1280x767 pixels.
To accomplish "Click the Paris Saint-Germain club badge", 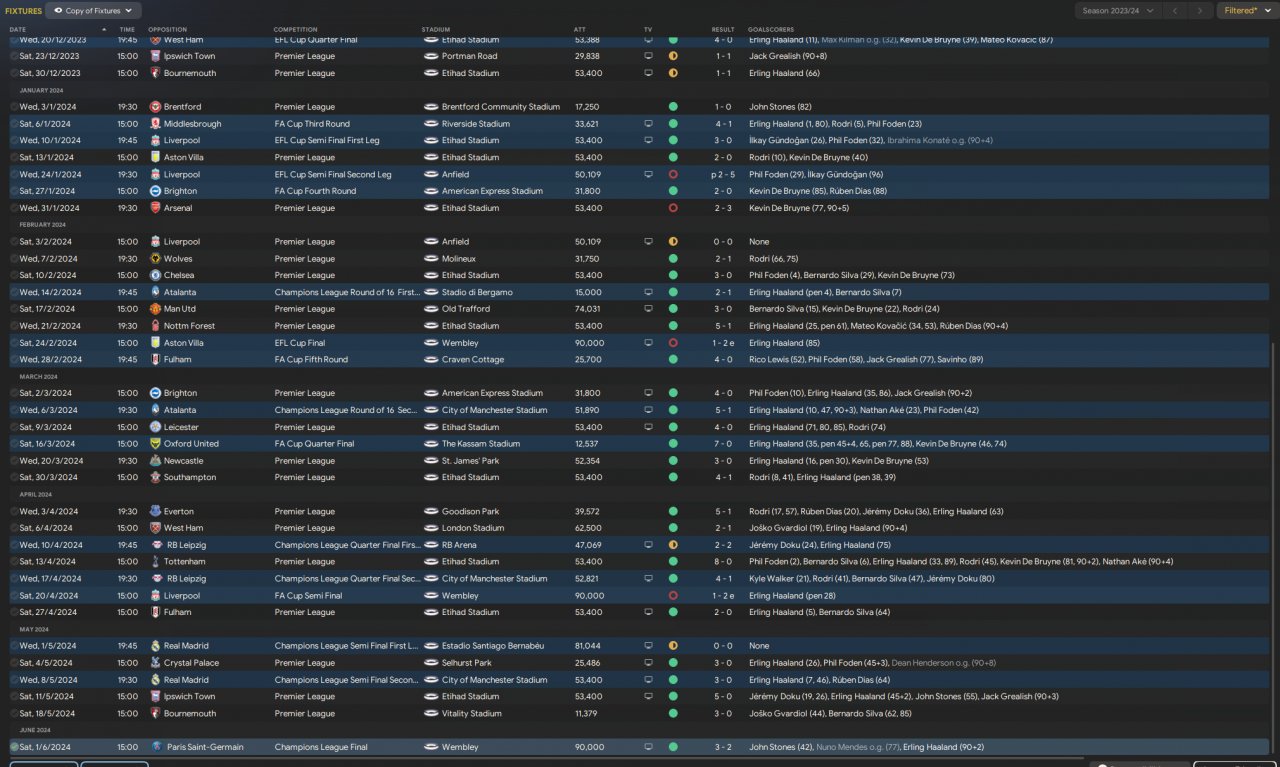I will [x=155, y=747].
